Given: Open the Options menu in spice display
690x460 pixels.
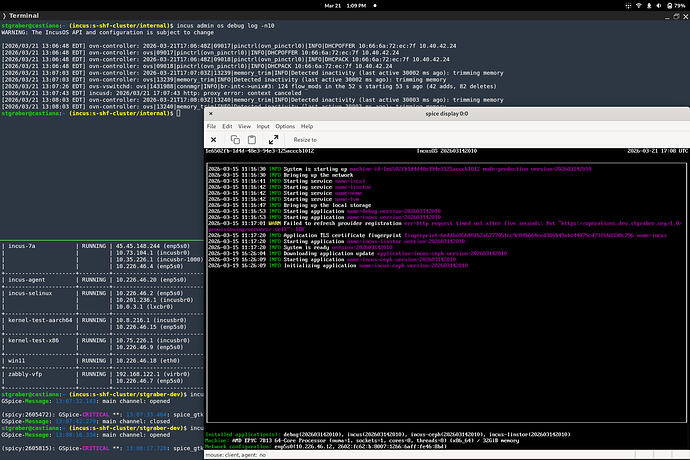Looking at the screenshot, I should 286,126.
